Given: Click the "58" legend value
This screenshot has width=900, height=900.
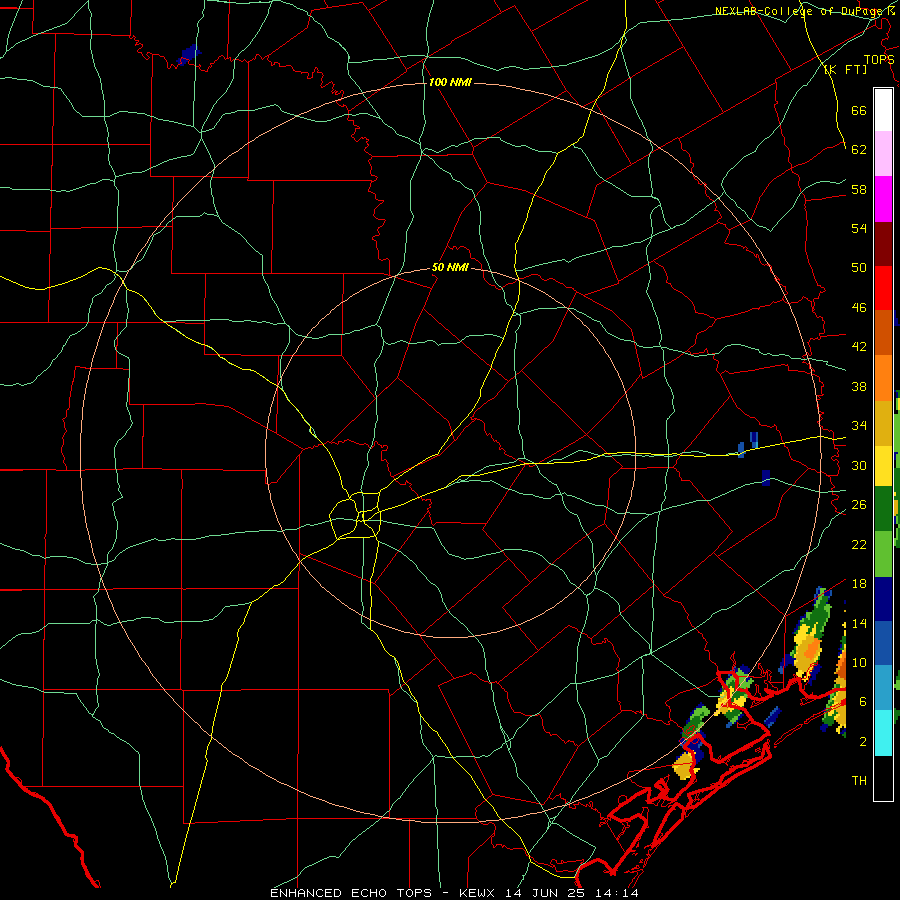Looking at the screenshot, I should click(x=859, y=189).
